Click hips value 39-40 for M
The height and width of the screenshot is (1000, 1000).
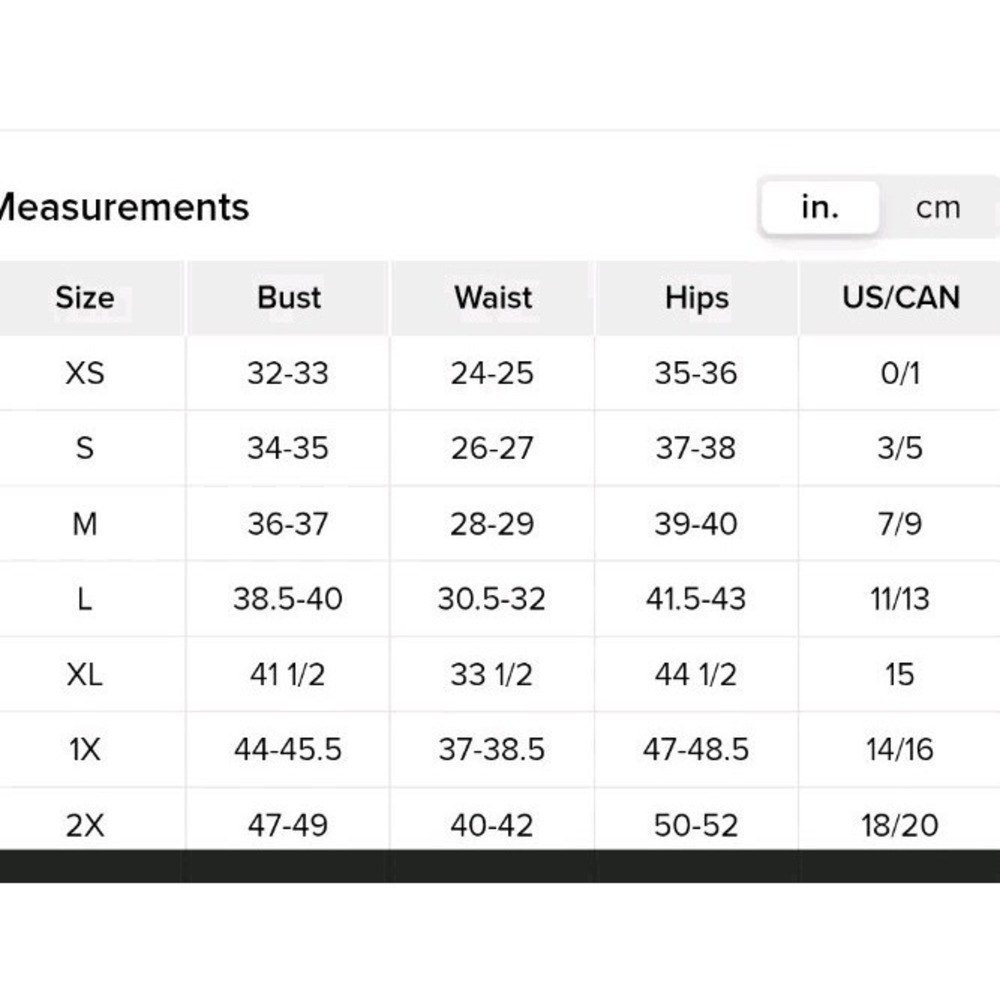[x=696, y=524]
